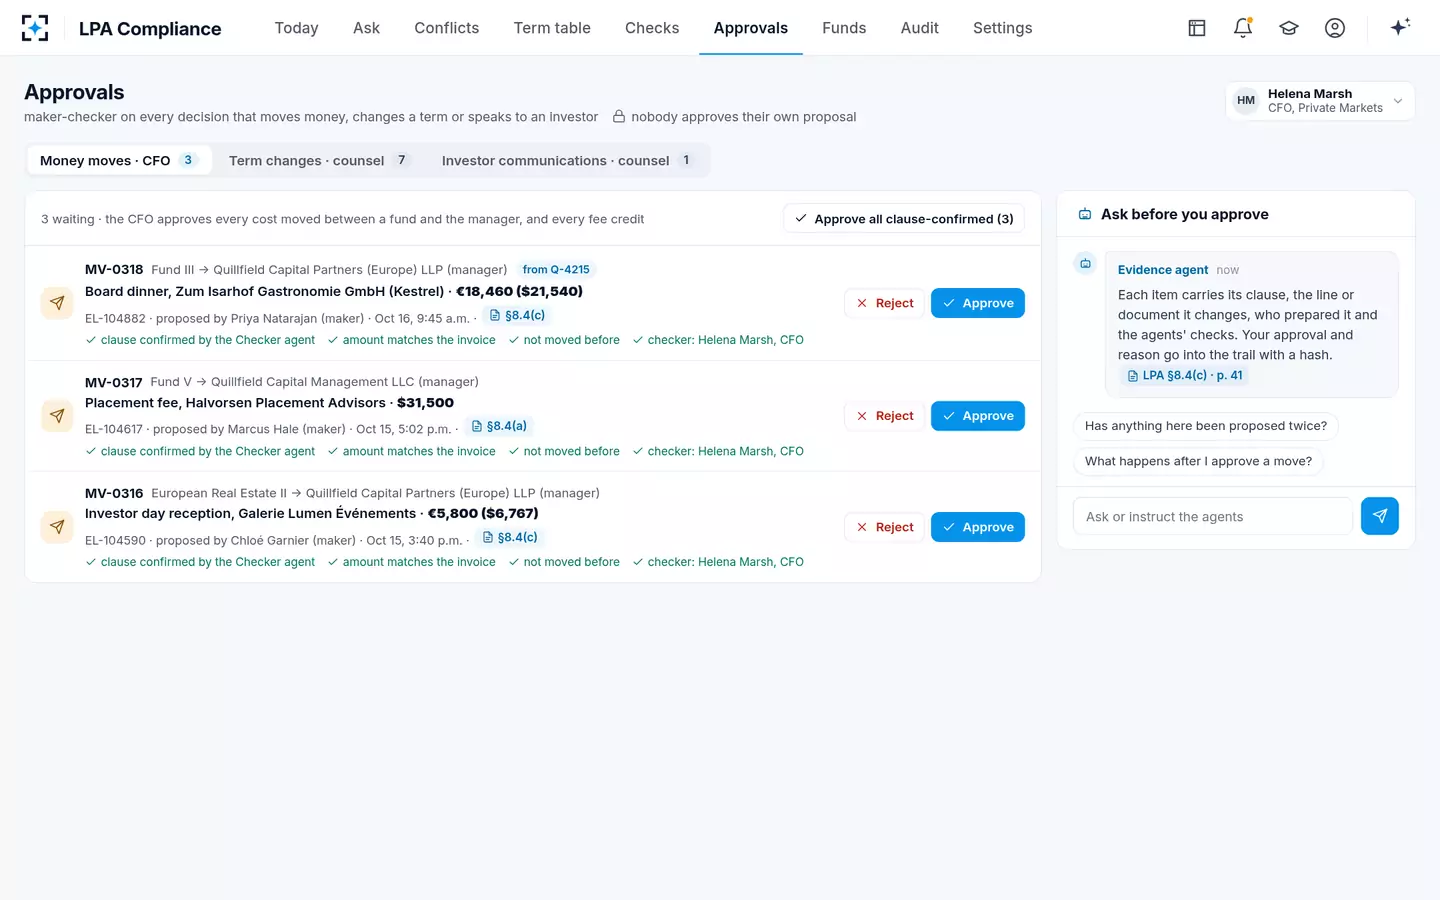Viewport: 1440px width, 900px height.
Task: Open the Audit page
Action: coord(919,28)
